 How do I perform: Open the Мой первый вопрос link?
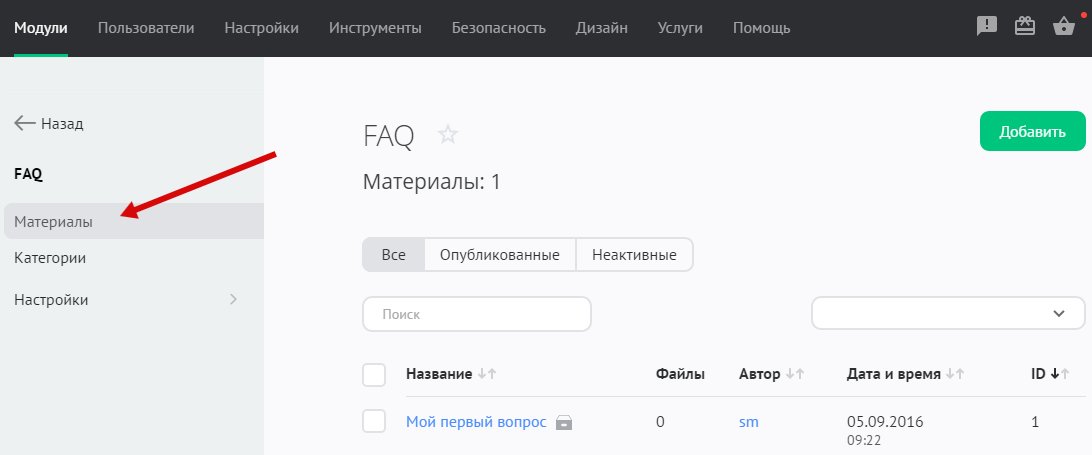click(476, 422)
